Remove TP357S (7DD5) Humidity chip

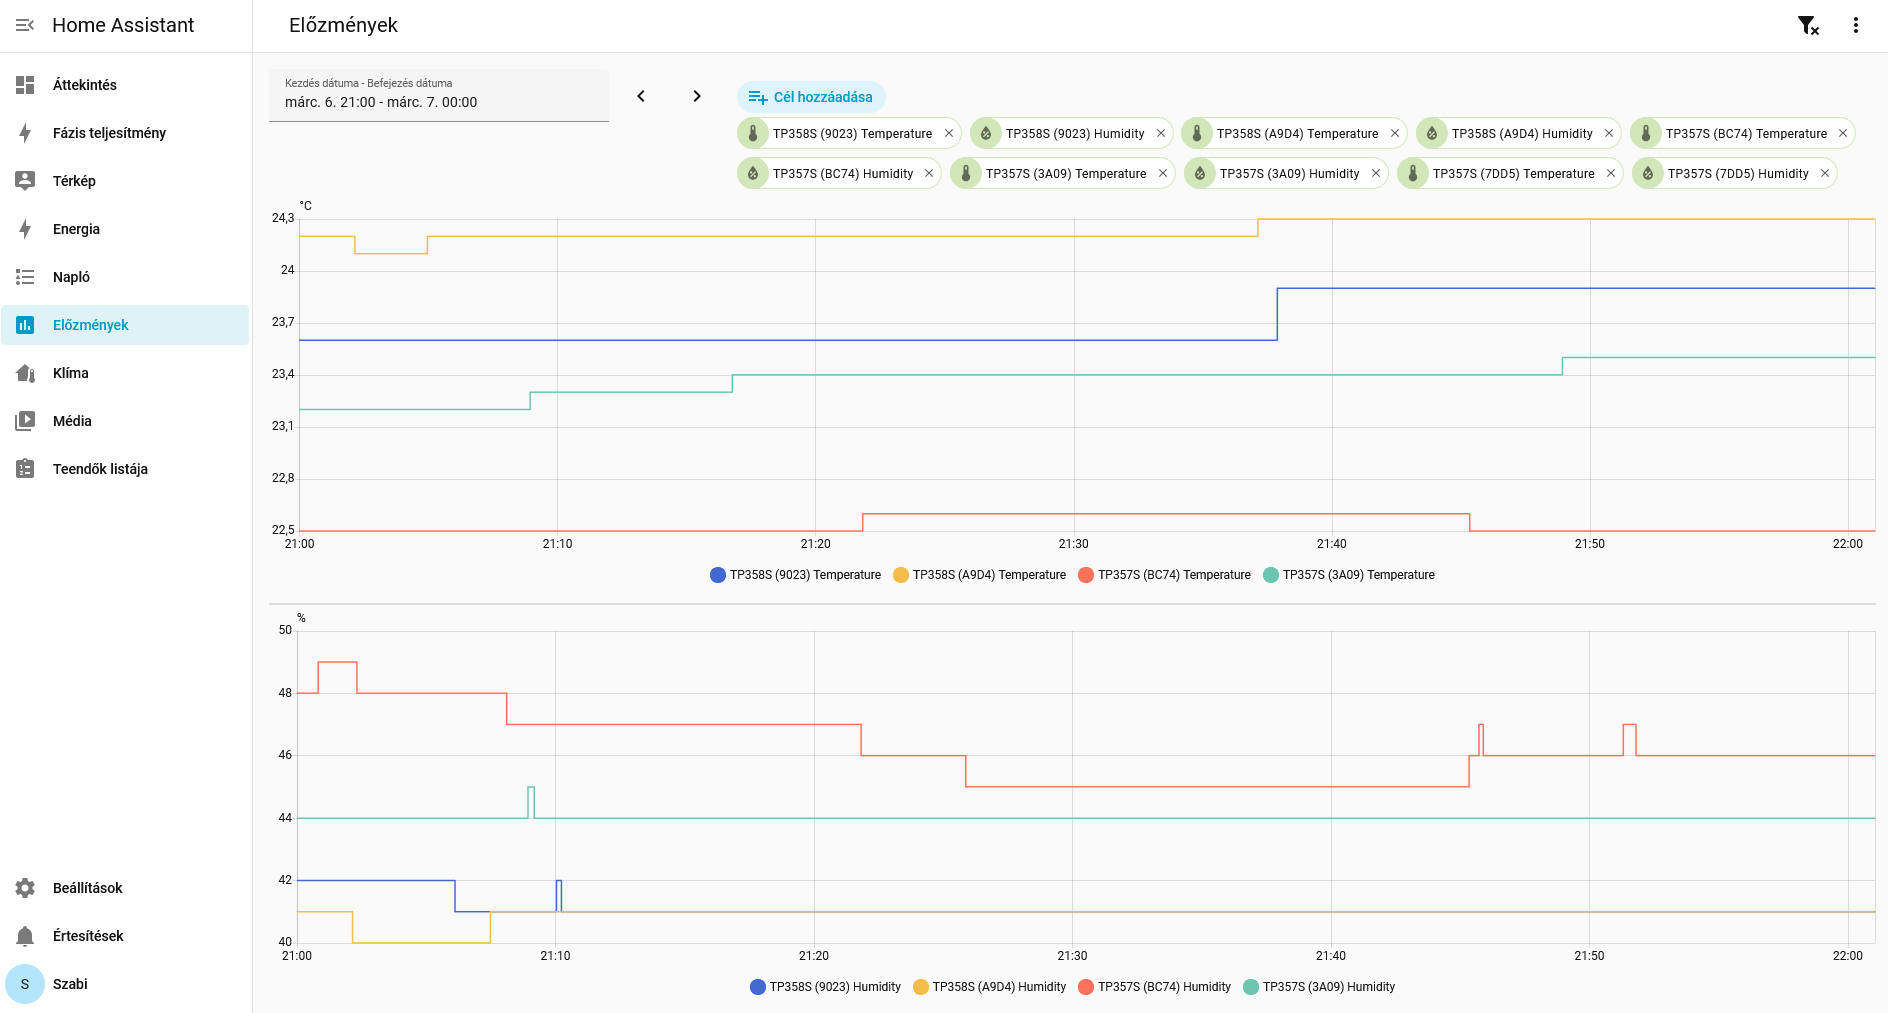(x=1825, y=173)
